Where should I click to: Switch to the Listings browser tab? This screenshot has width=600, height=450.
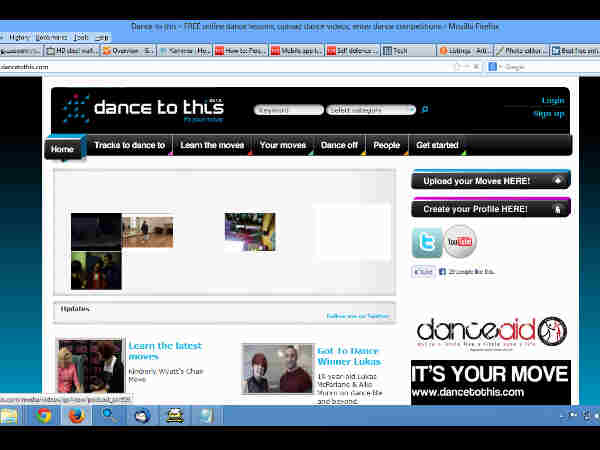coord(465,51)
